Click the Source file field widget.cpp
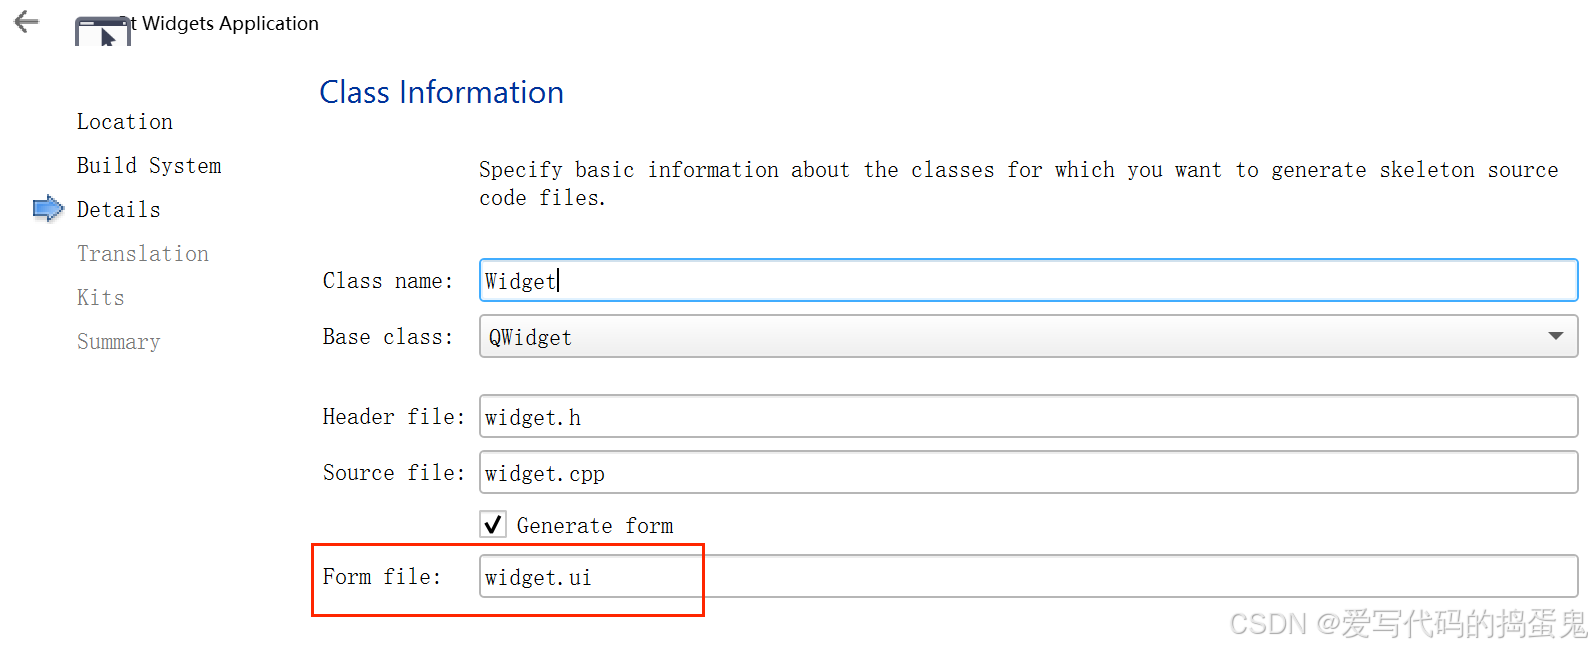This screenshot has height=651, width=1592. [1028, 472]
